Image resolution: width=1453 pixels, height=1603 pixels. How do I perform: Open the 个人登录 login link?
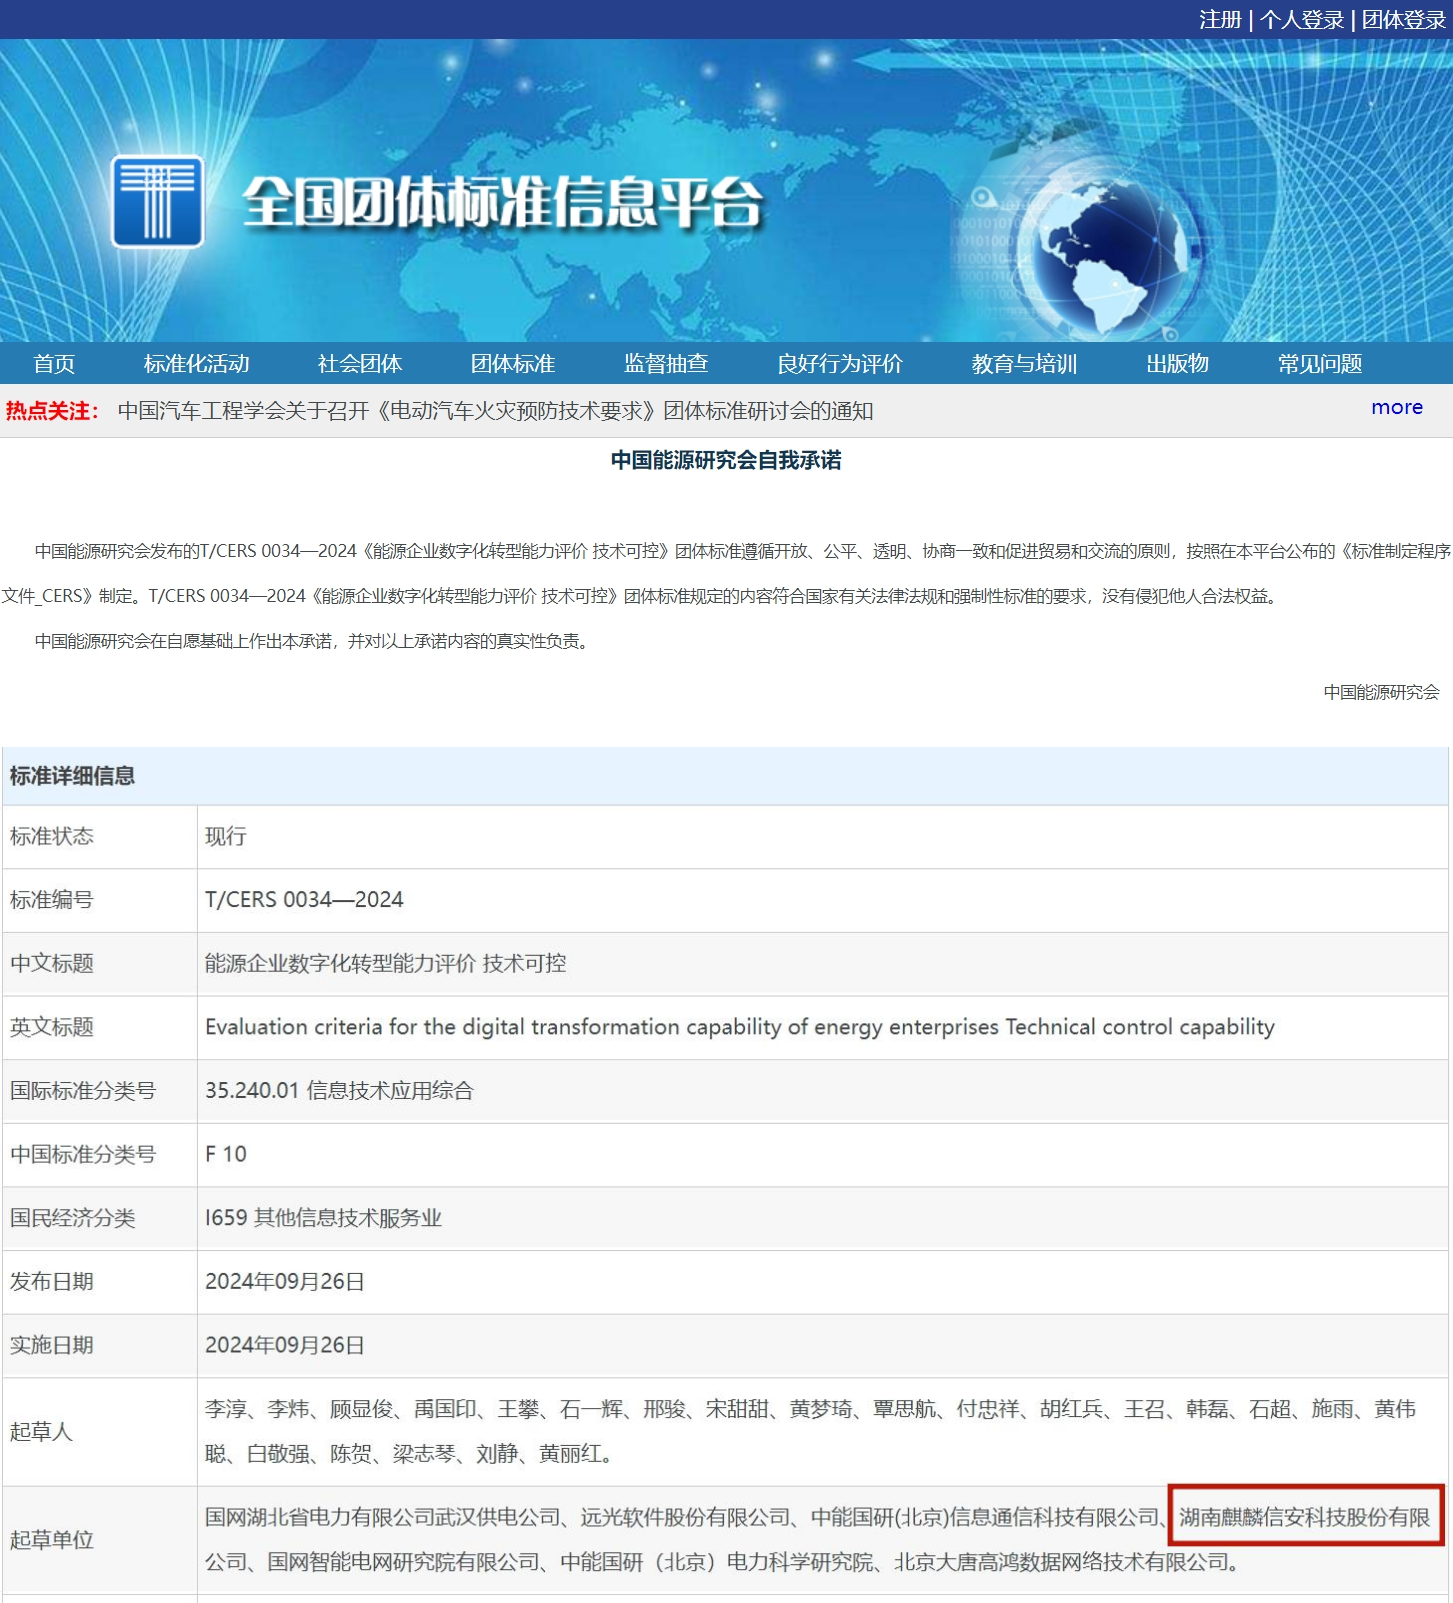(x=1301, y=20)
